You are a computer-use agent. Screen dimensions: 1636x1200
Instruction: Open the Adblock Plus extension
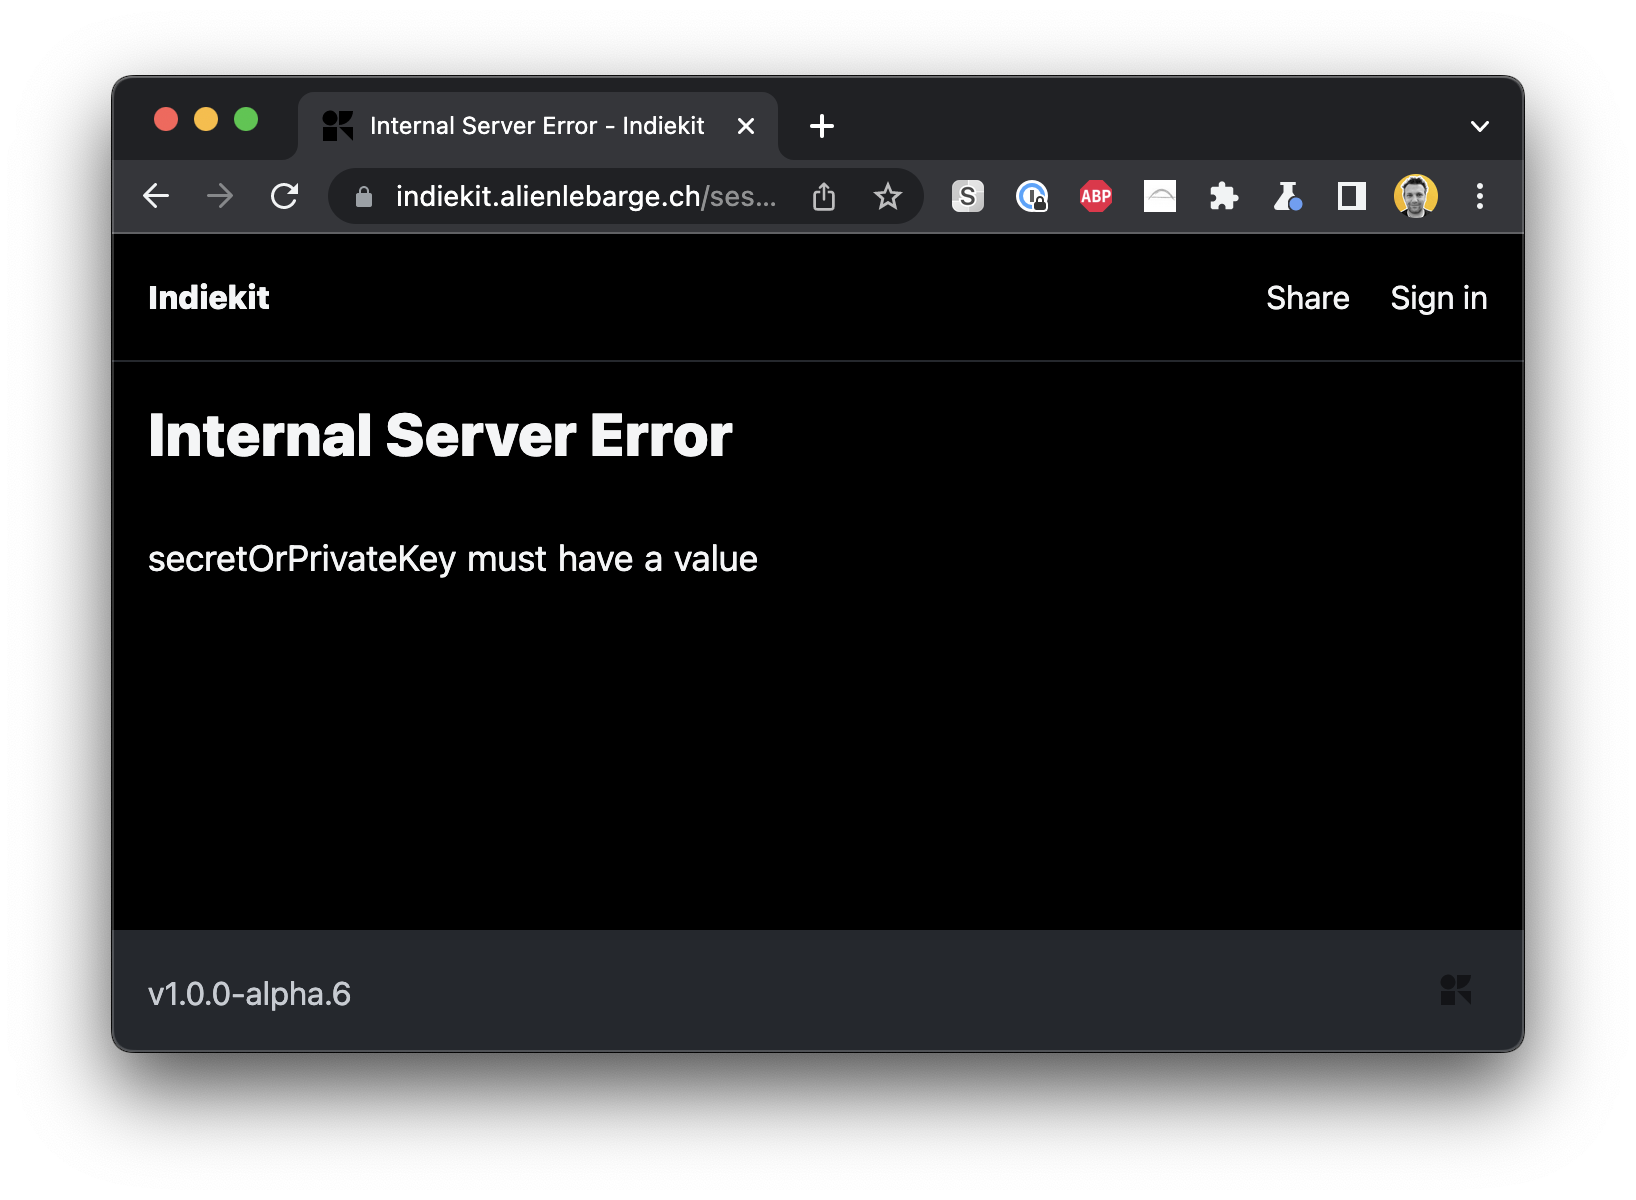pos(1095,196)
